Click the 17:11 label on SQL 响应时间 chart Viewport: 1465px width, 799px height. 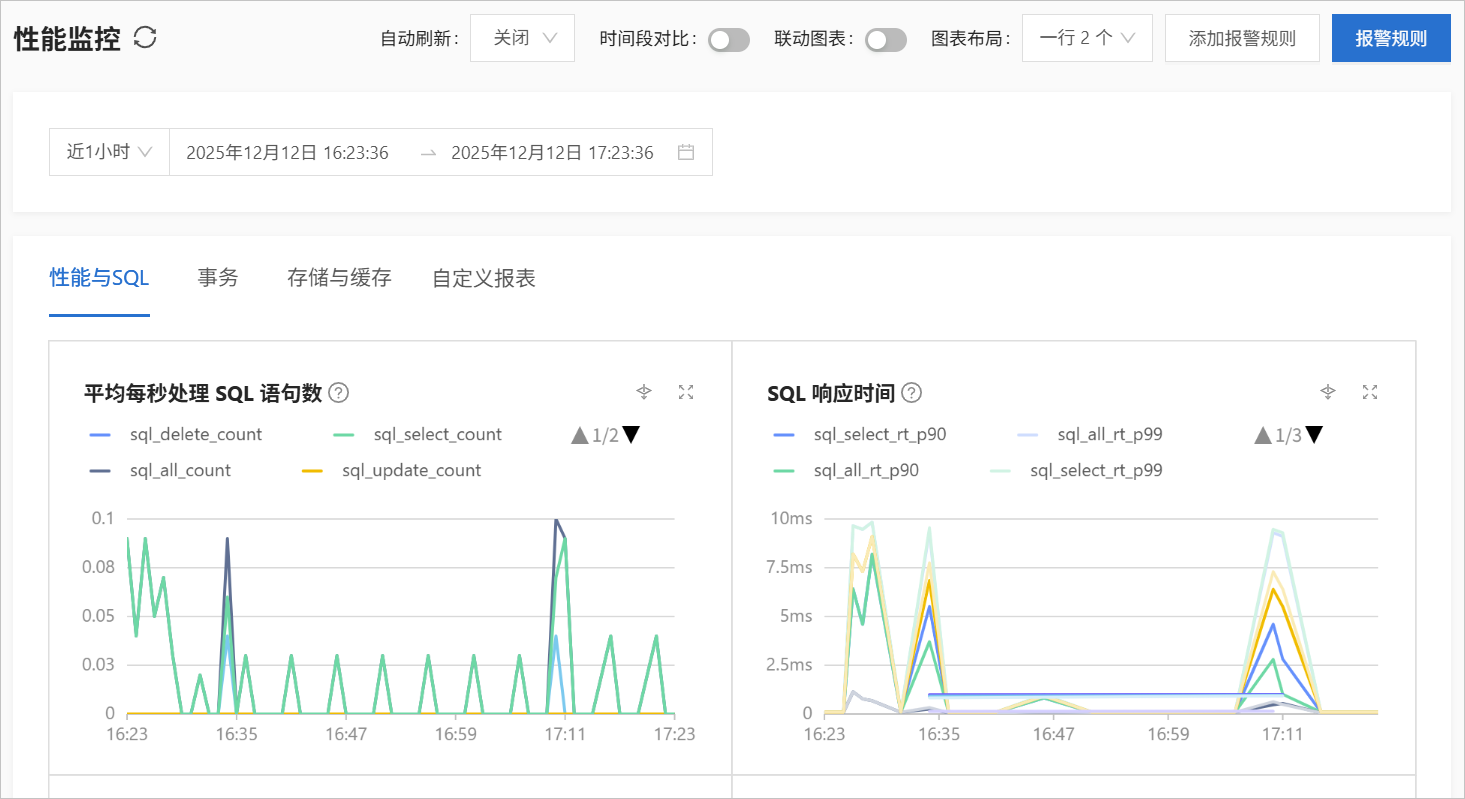click(x=1282, y=734)
